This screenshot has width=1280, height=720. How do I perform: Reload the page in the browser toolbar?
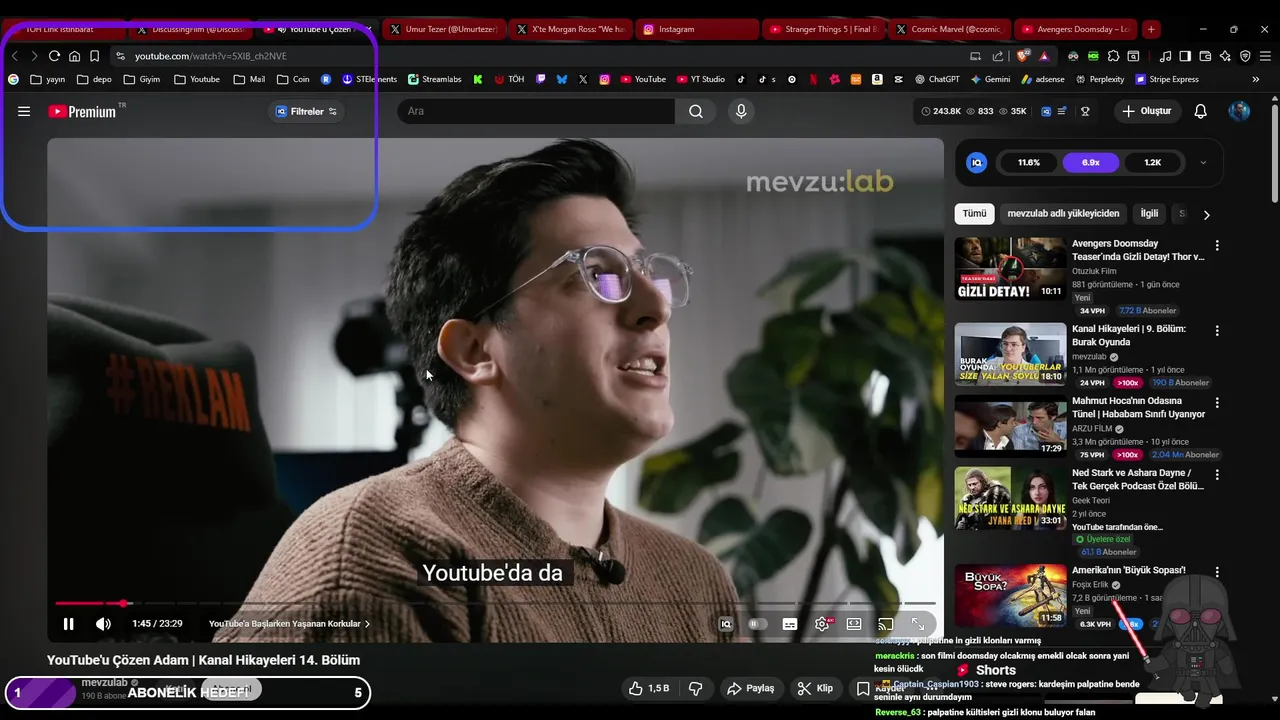(x=54, y=56)
